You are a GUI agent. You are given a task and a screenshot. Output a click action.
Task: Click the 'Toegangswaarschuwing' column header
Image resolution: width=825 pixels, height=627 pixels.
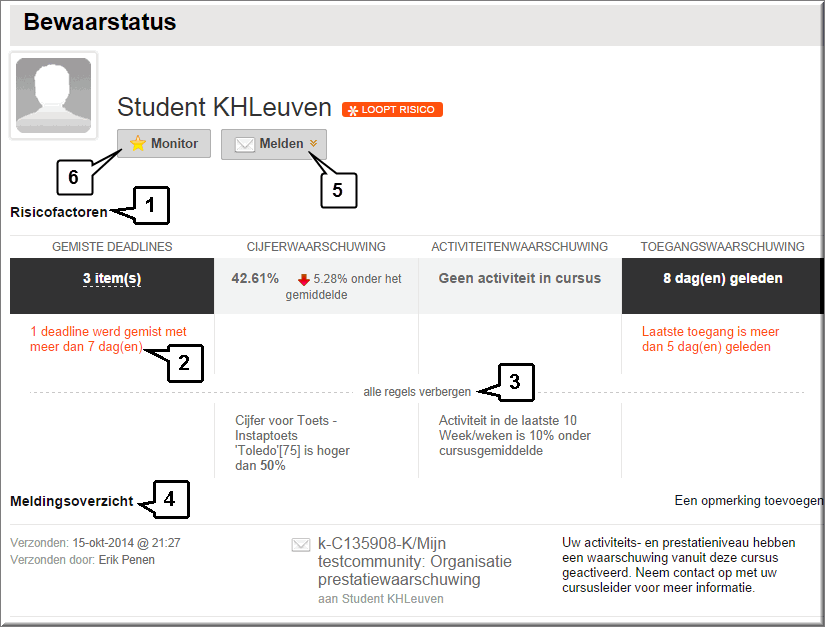[x=722, y=246]
